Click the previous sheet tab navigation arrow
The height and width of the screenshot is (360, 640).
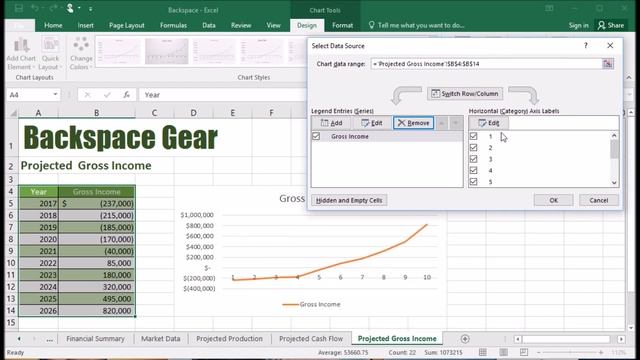[x=19, y=339]
